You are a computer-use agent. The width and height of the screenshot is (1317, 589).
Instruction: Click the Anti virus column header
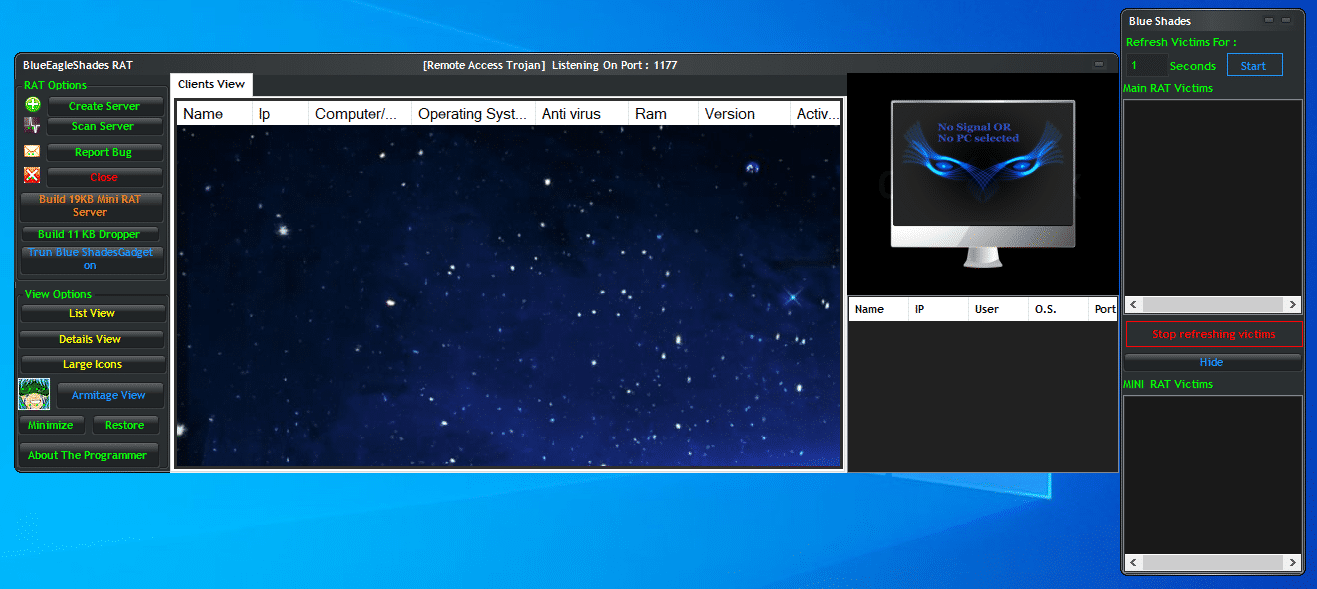point(582,114)
